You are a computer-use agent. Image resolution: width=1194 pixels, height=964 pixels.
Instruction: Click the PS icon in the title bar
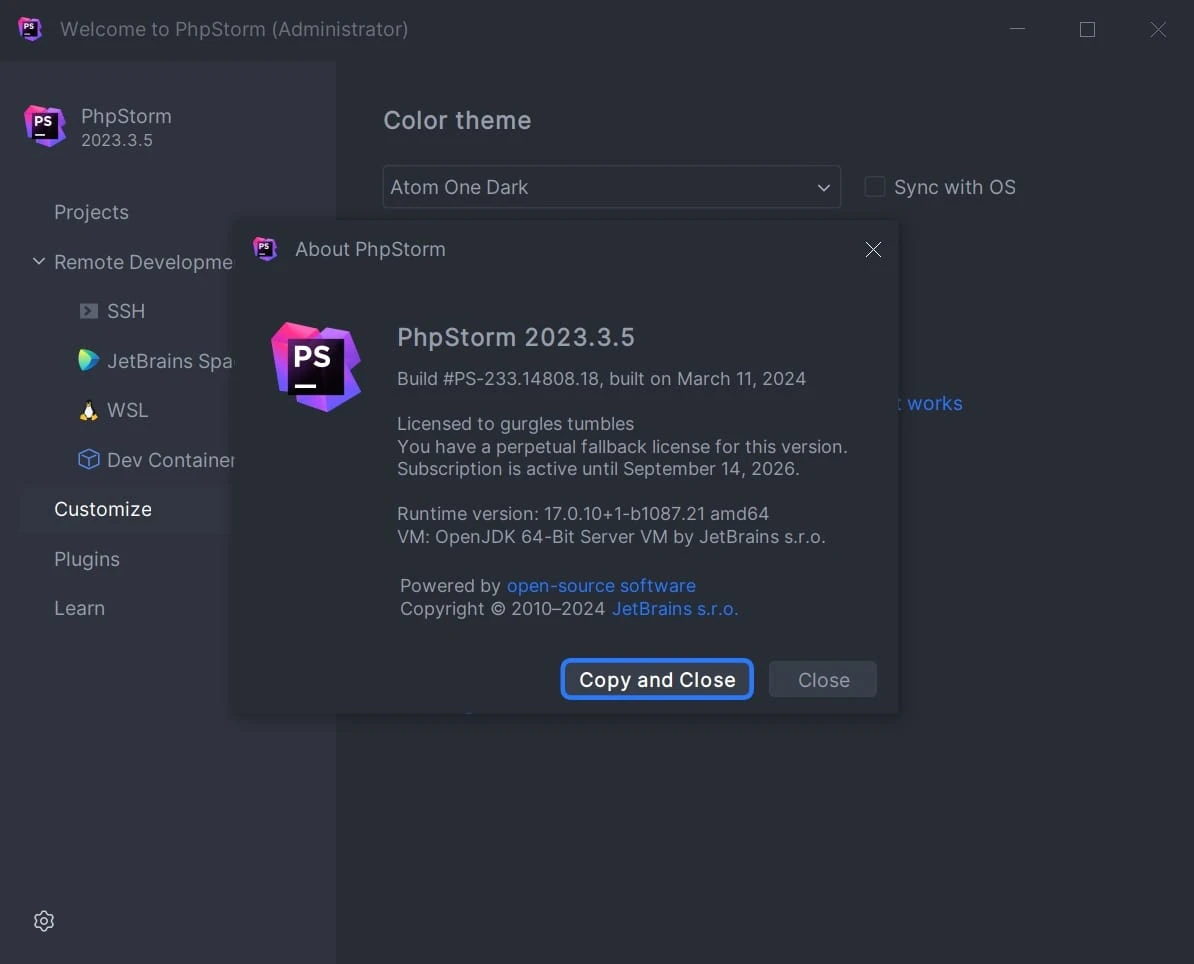[30, 29]
